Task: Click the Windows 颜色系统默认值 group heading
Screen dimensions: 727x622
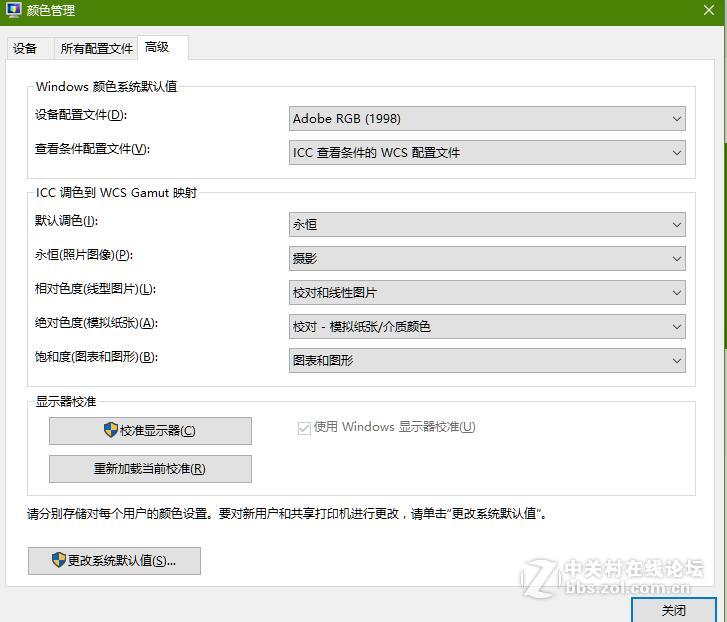Action: tap(107, 86)
